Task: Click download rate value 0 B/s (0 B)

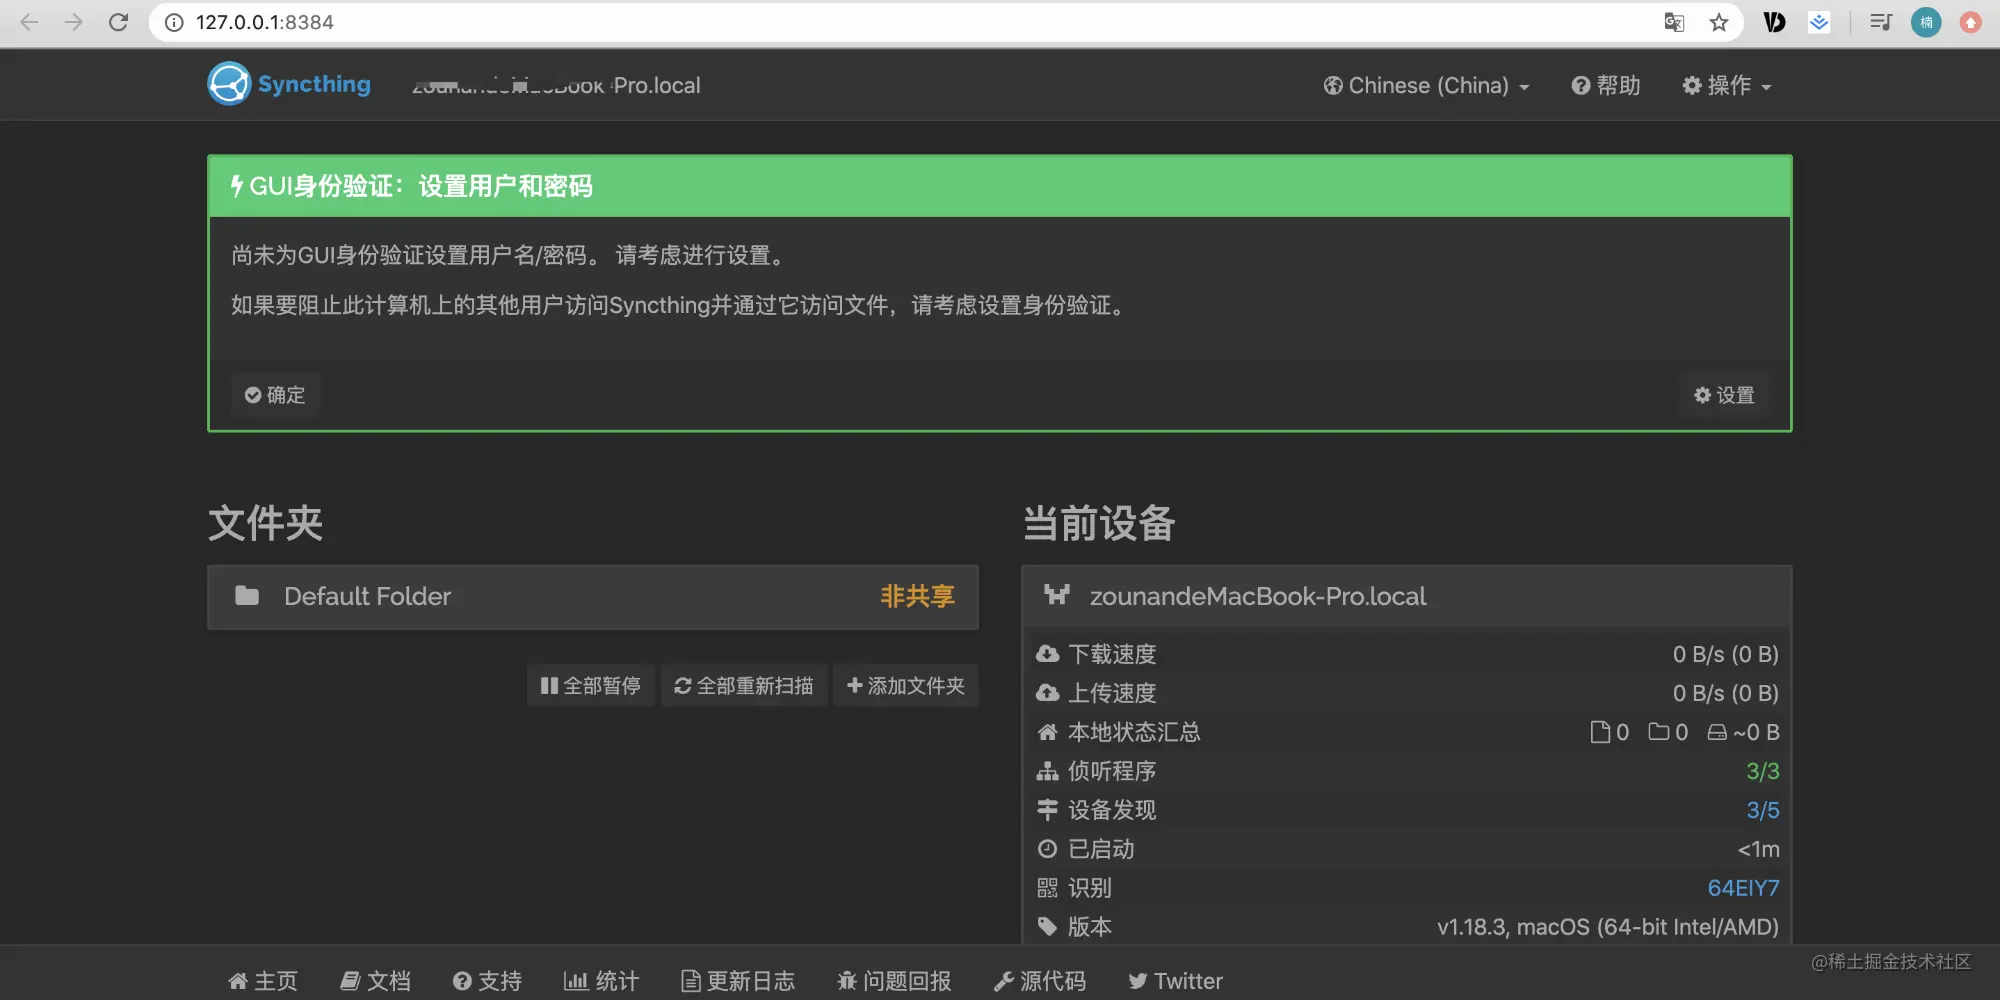Action: (1726, 654)
